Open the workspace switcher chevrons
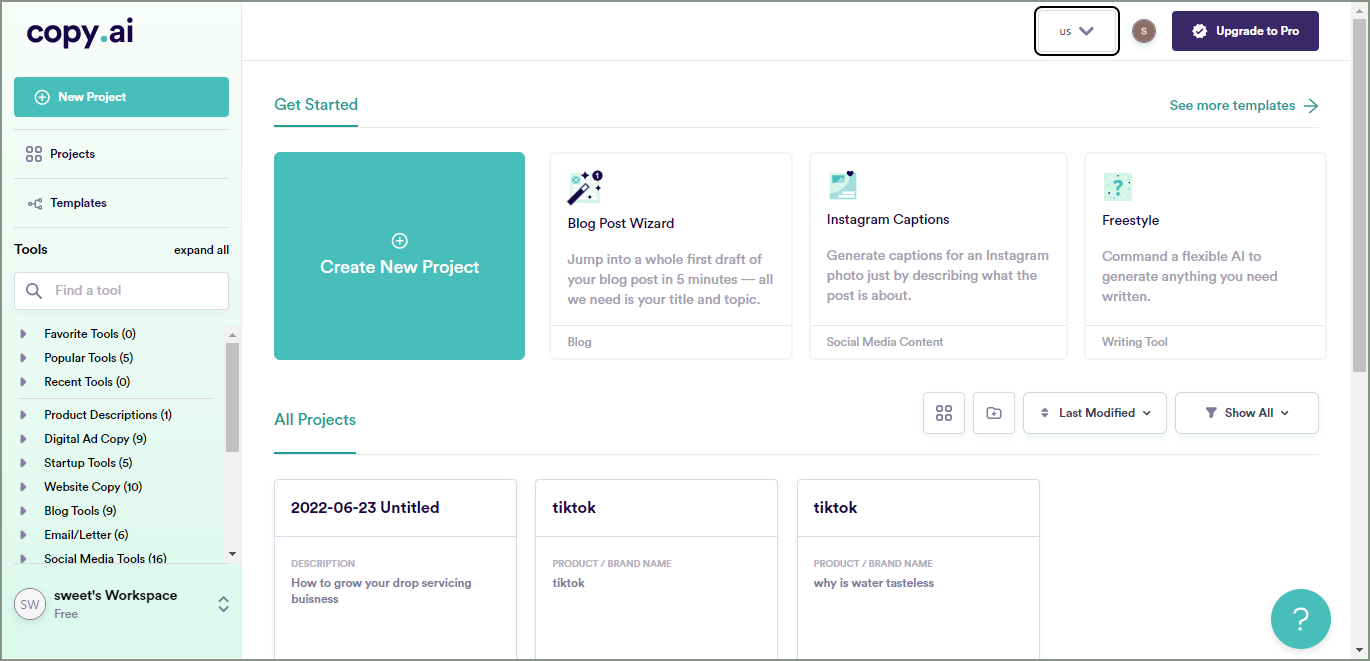 (x=224, y=604)
